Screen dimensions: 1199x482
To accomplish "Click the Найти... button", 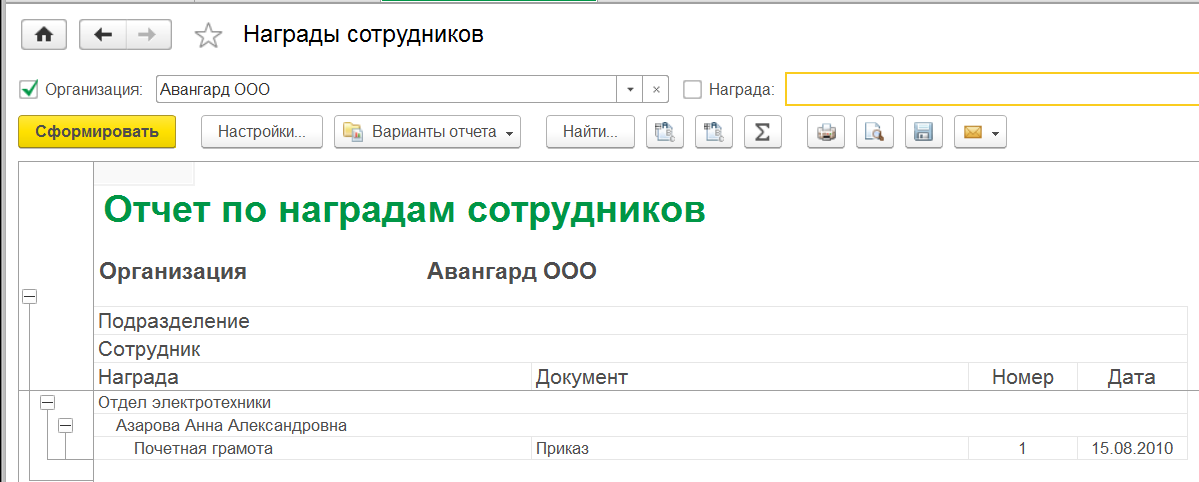I will click(590, 132).
